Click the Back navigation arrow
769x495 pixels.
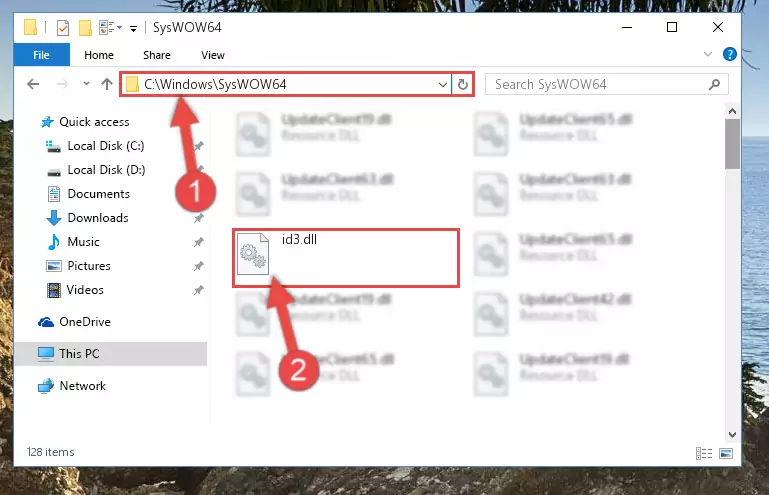pos(33,84)
